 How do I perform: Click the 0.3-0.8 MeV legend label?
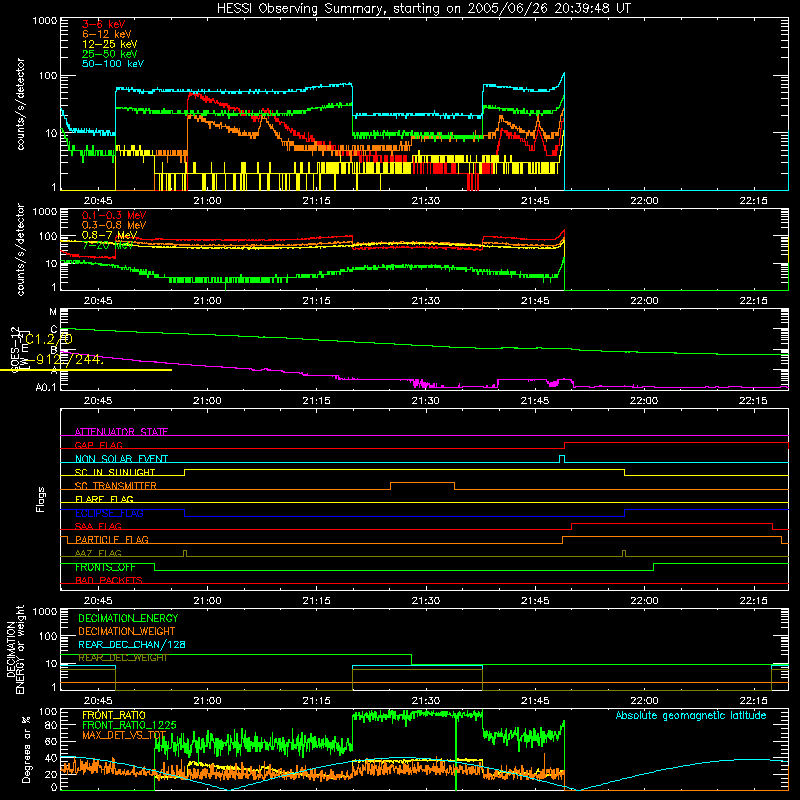[x=114, y=225]
